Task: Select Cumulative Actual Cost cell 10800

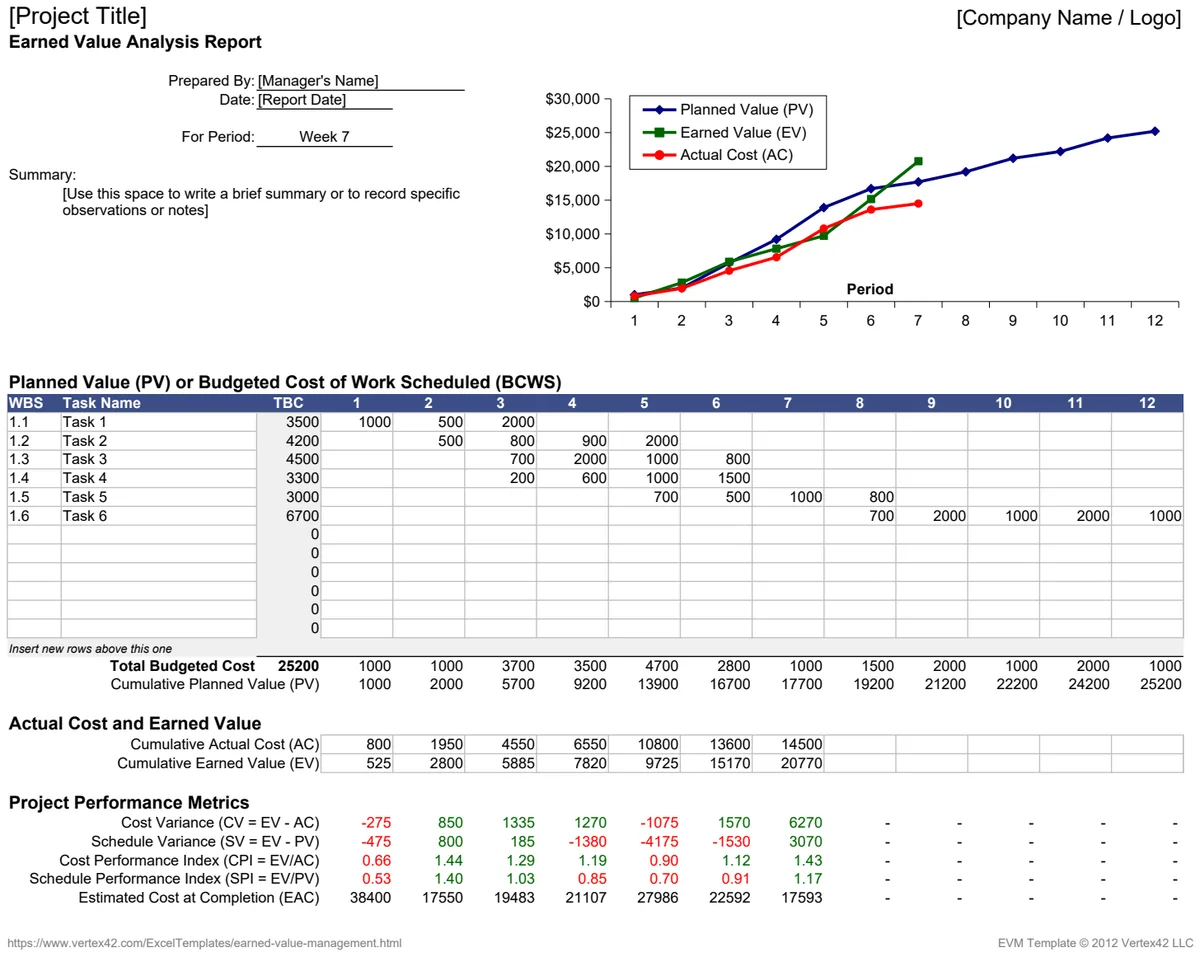Action: tap(645, 744)
